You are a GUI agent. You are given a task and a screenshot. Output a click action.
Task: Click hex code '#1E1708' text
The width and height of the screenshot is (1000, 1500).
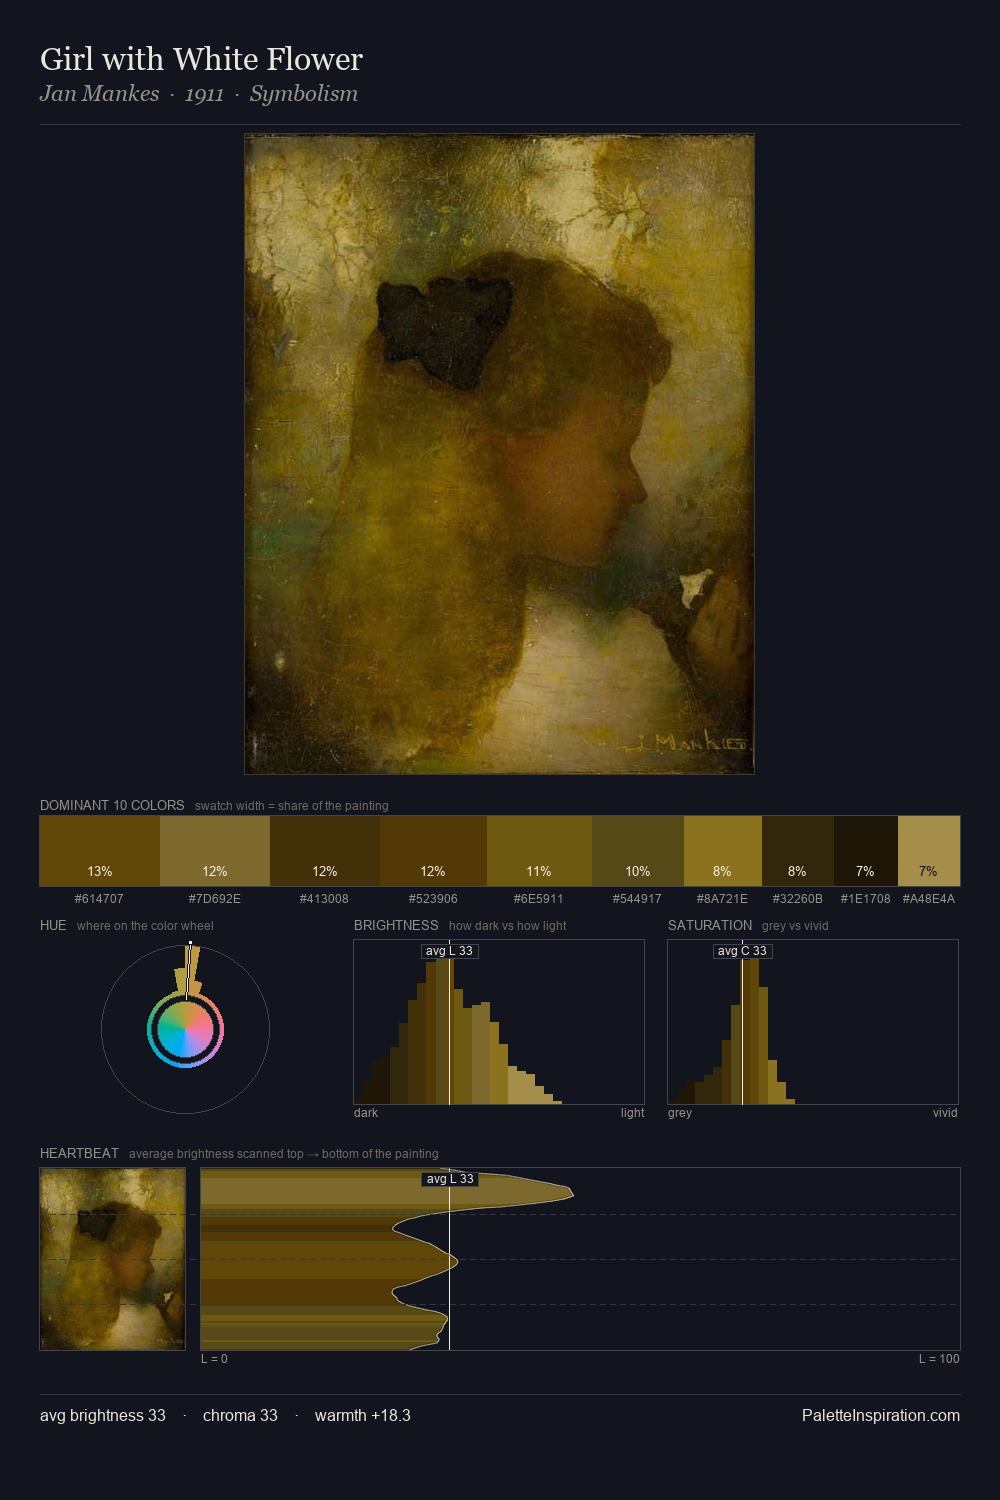click(866, 899)
